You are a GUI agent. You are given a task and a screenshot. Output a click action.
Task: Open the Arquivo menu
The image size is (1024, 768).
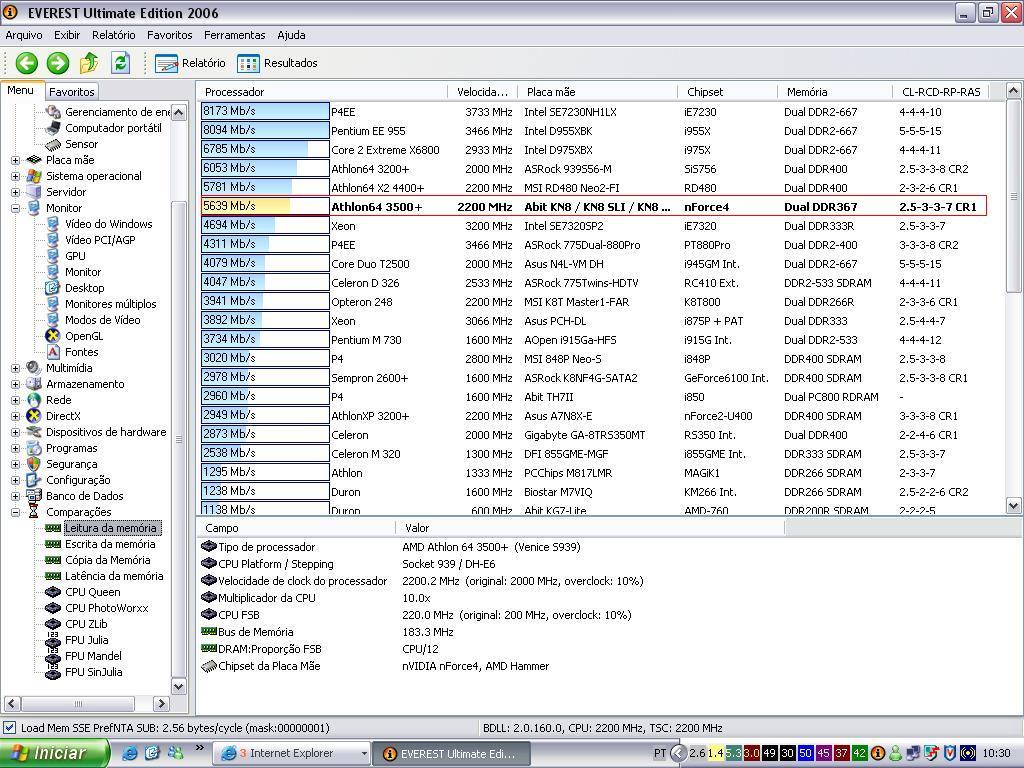24,35
